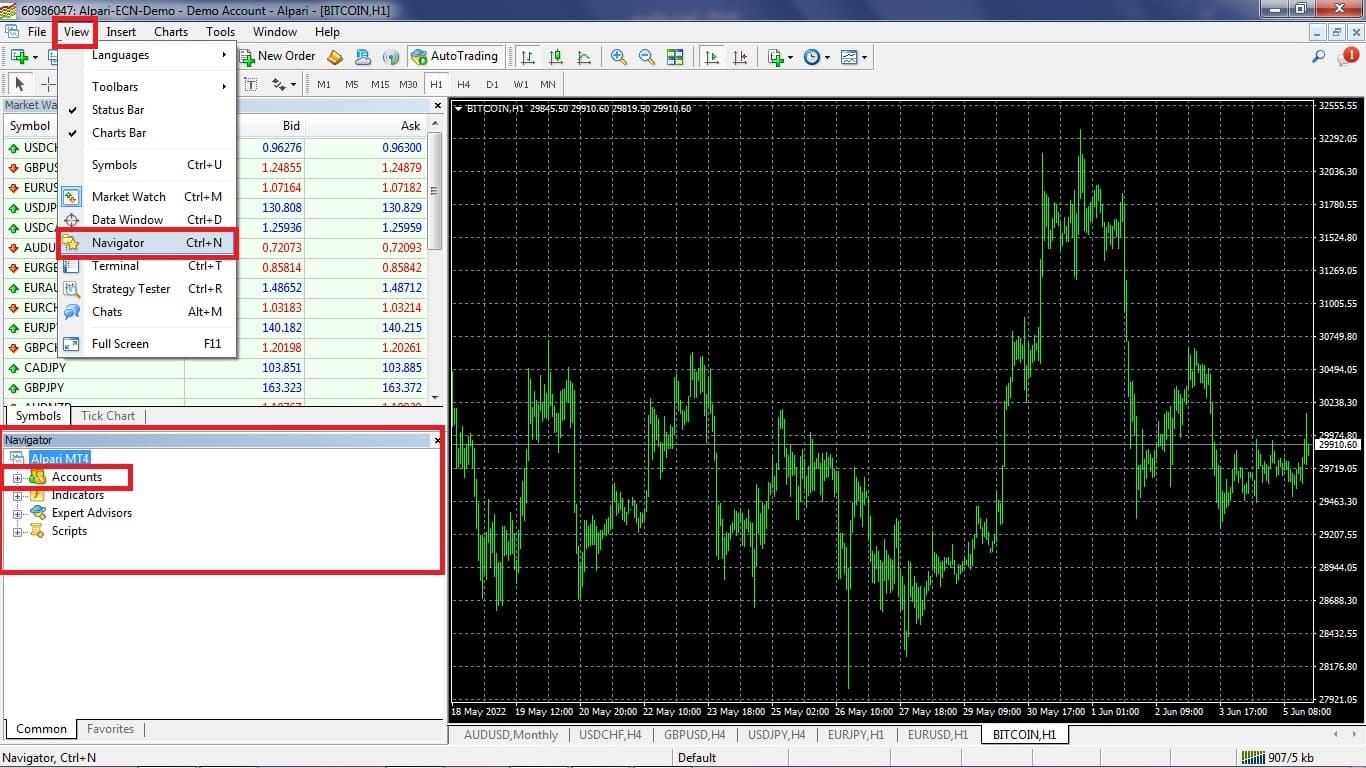The image size is (1366, 768).
Task: Open MetaEditor via the yellow book icon
Action: point(335,57)
